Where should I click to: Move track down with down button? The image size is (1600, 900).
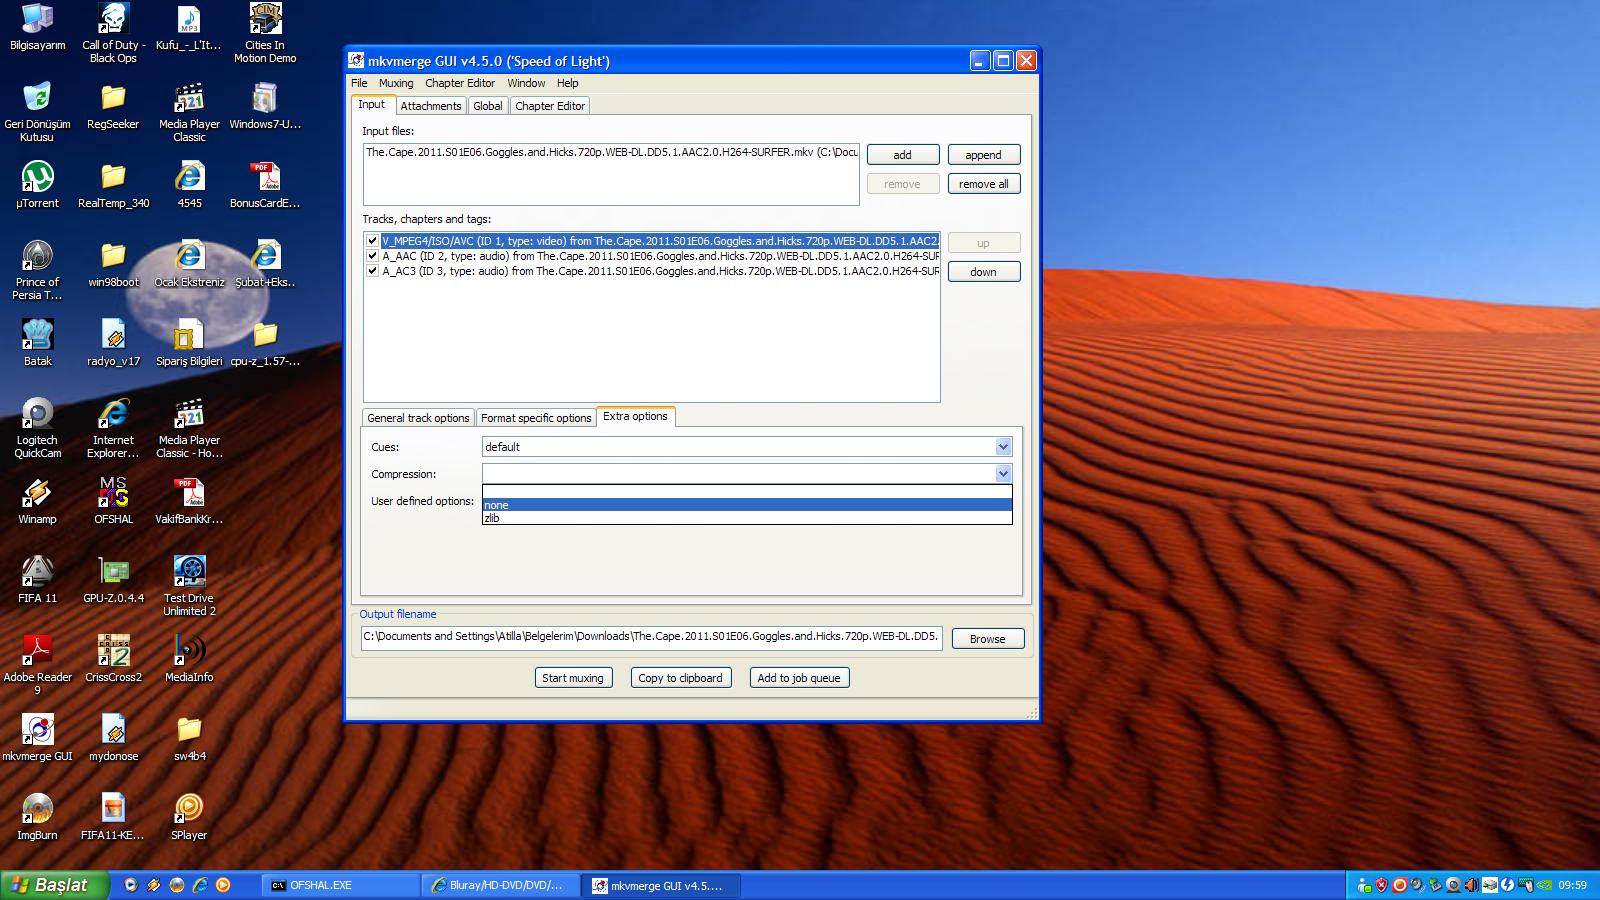(x=984, y=272)
